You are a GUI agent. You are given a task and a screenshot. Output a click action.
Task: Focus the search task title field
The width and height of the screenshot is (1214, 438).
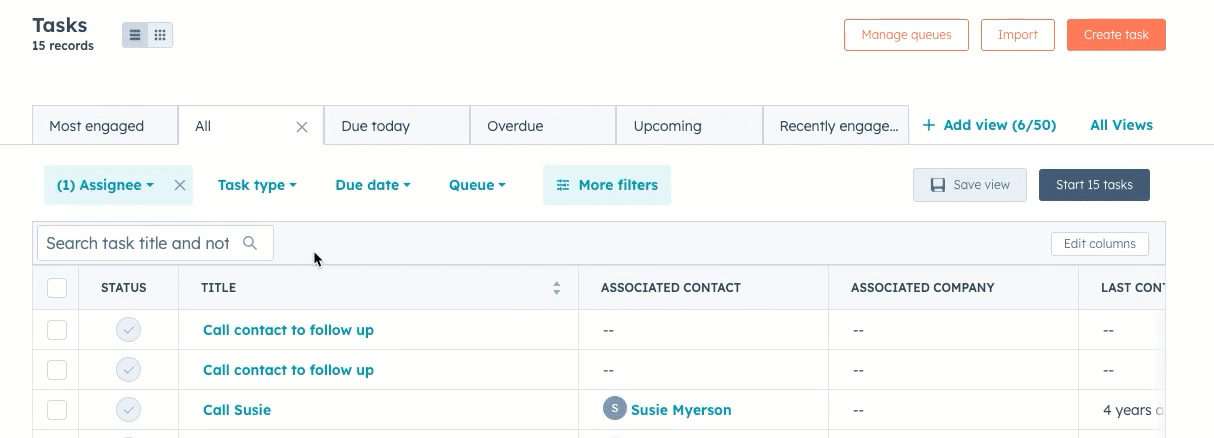pyautogui.click(x=138, y=243)
